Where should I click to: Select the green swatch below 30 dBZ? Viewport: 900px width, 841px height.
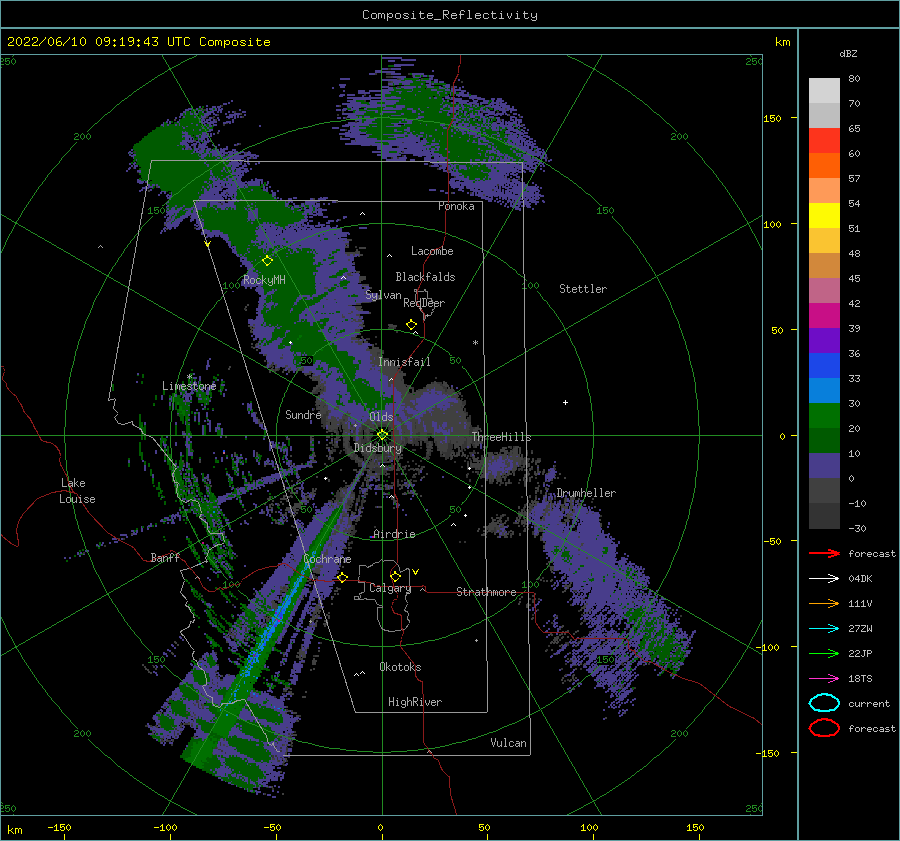point(824,416)
